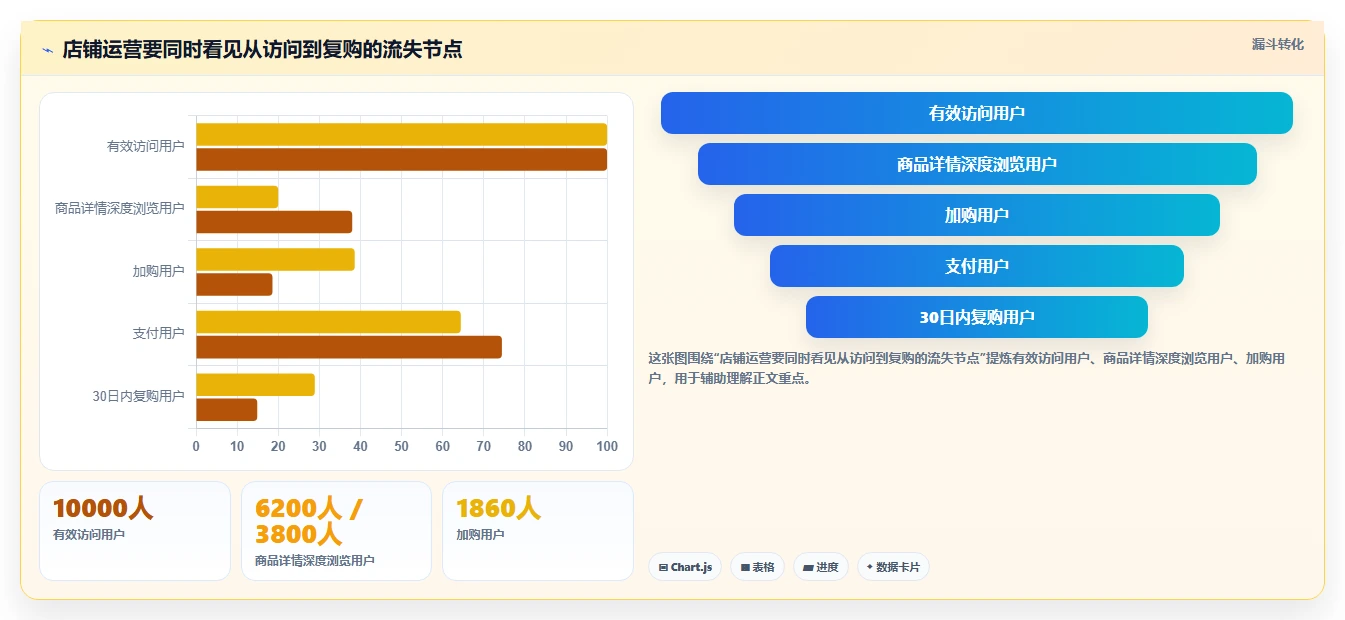Click the 有效访问用户 chart axis label
The width and height of the screenshot is (1345, 620).
point(146,146)
